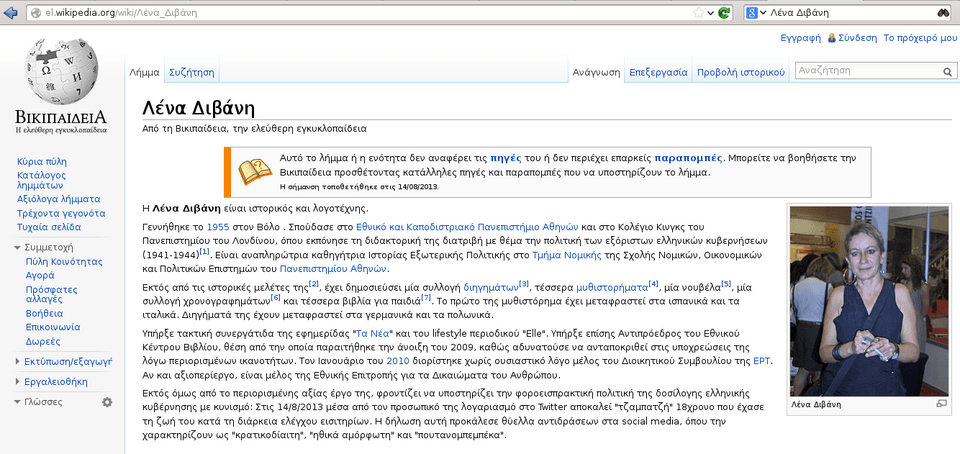Expand the Εργαλειοθήκη sidebar section
This screenshot has height=454, width=960.
coord(18,381)
